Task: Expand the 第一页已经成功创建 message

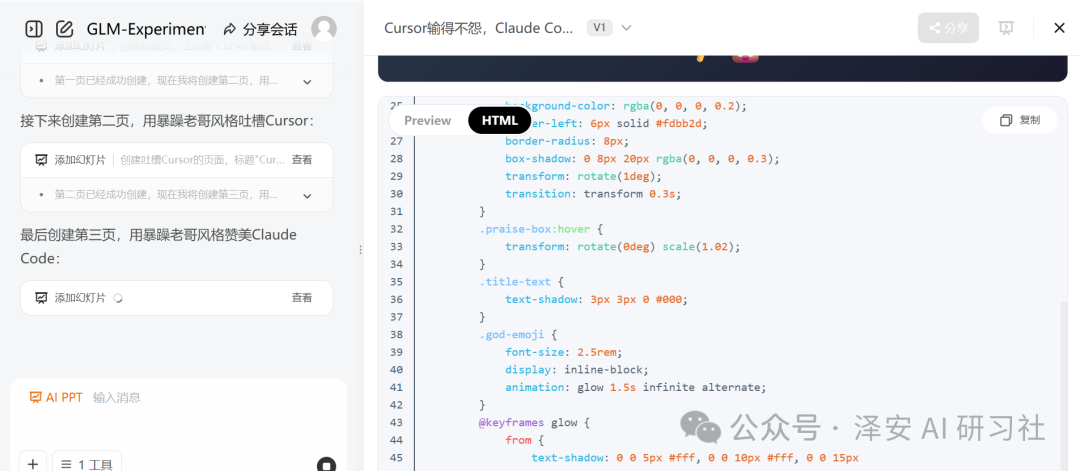Action: pos(307,81)
